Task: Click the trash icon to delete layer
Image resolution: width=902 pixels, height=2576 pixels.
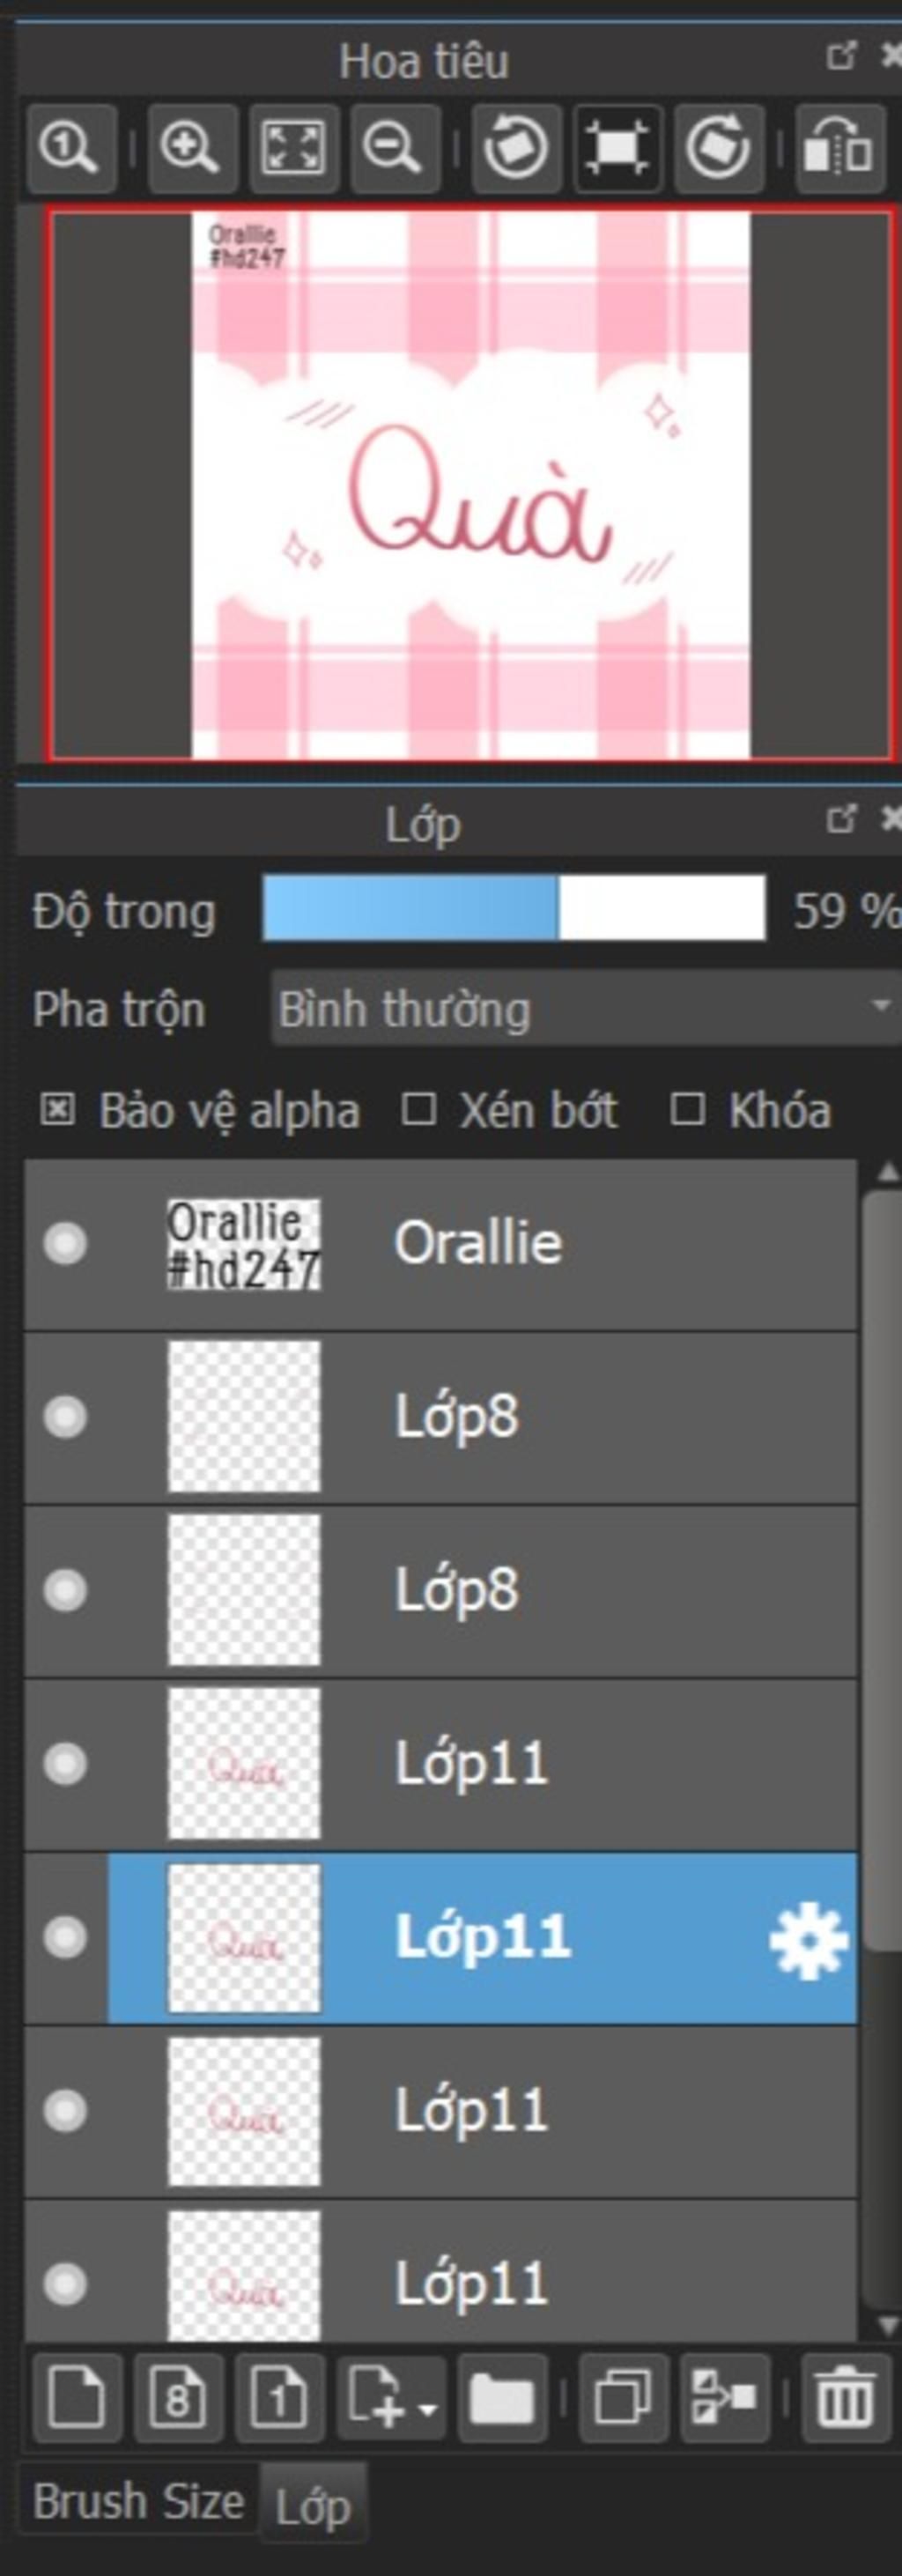Action: point(845,2398)
